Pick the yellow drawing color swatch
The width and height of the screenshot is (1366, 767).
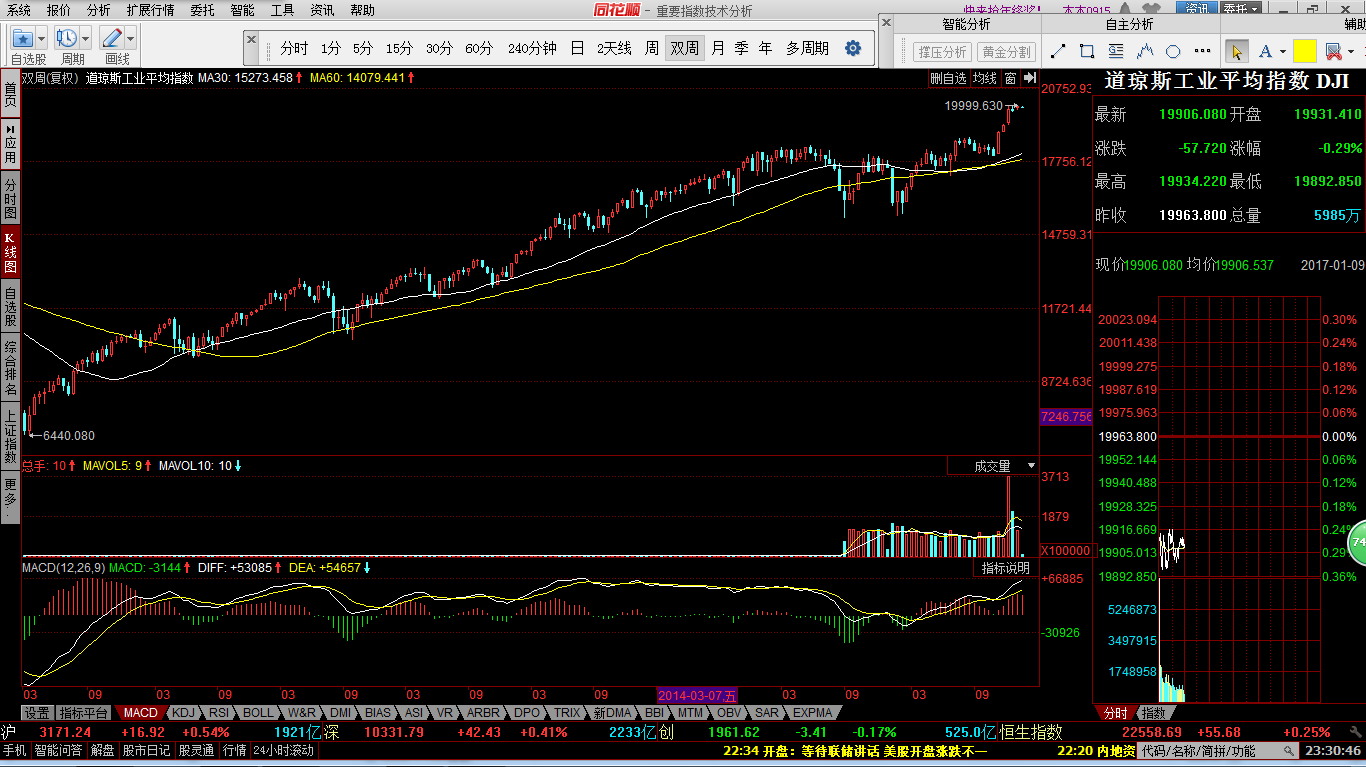pos(1304,51)
